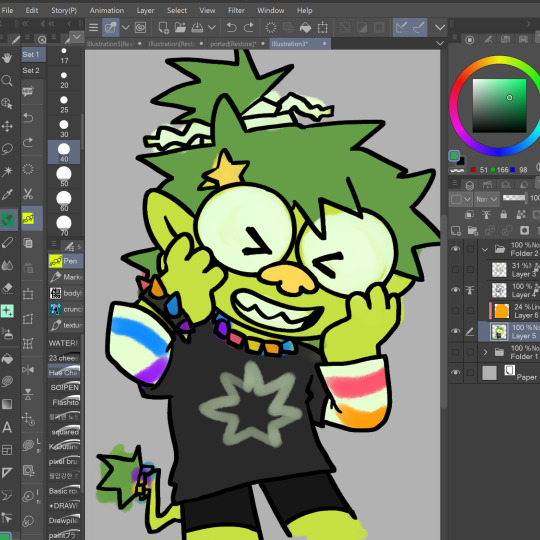Click New raster layer icon in Layer panel

point(455,230)
